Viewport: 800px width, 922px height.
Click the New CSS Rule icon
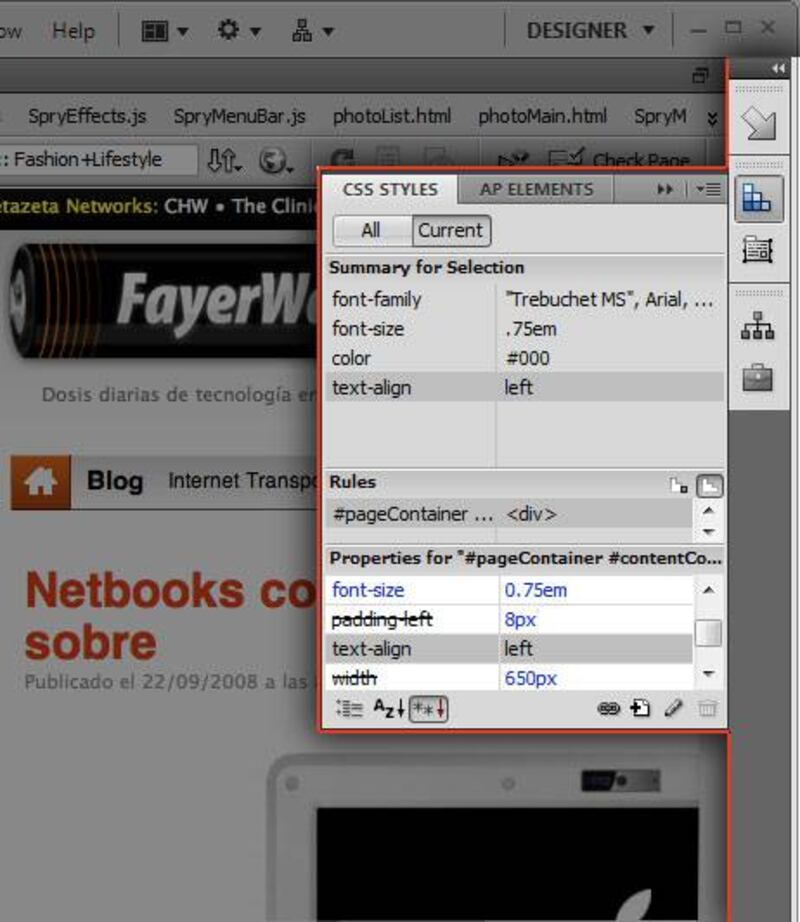click(640, 708)
